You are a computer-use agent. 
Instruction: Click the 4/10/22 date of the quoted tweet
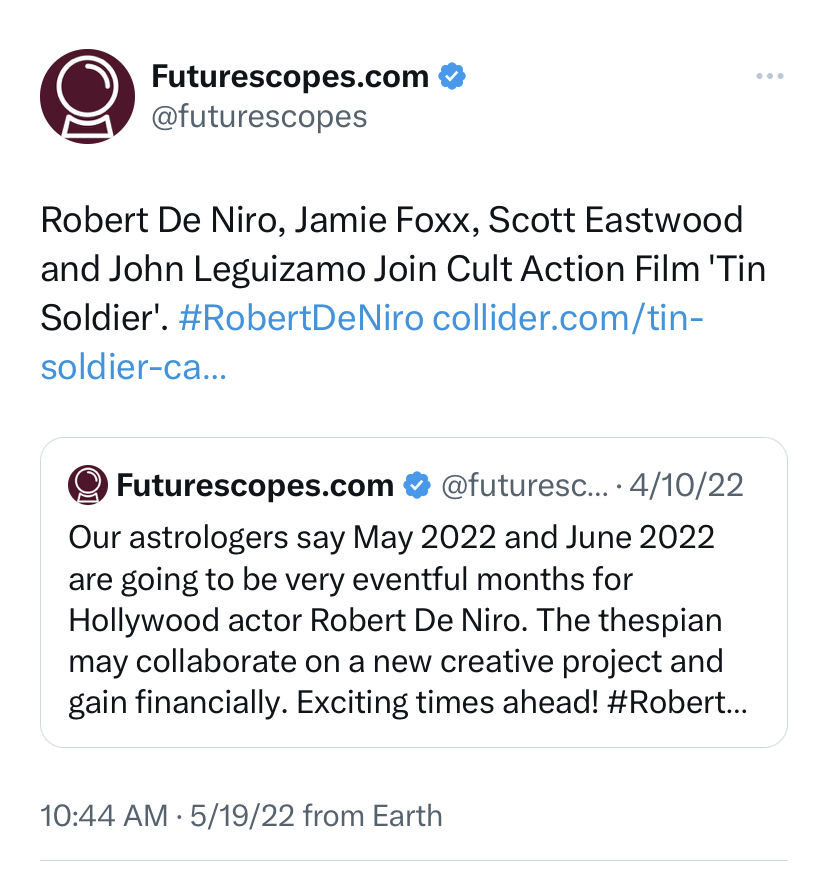[686, 485]
